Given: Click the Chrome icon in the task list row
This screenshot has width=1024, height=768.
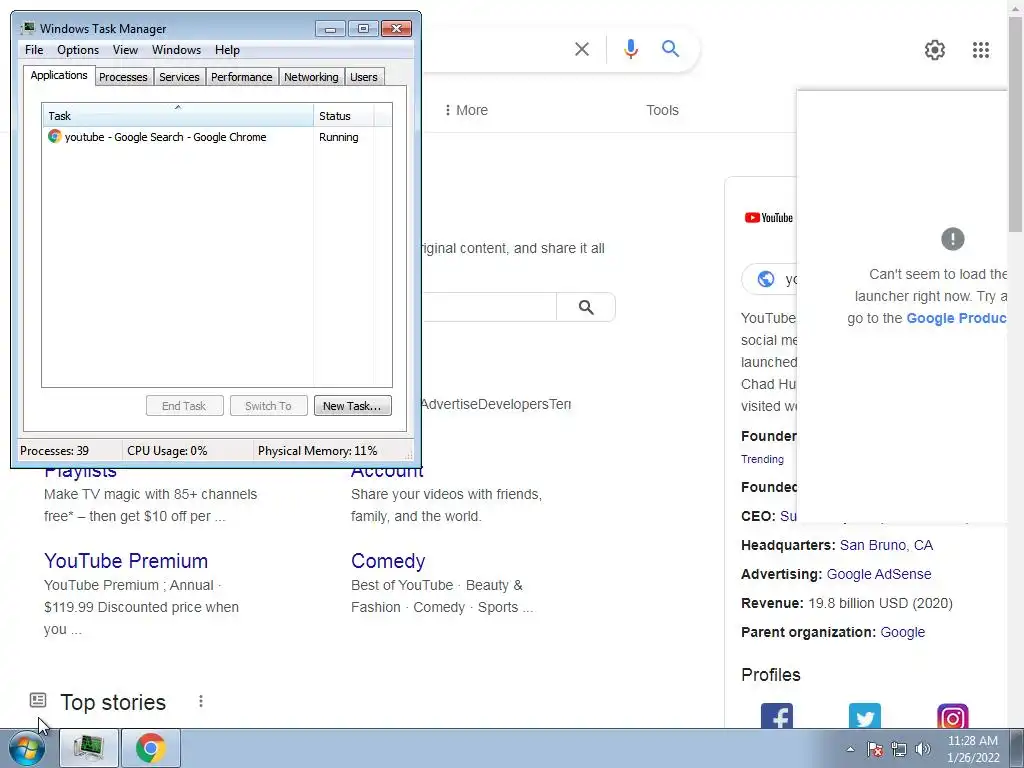Looking at the screenshot, I should tap(54, 136).
